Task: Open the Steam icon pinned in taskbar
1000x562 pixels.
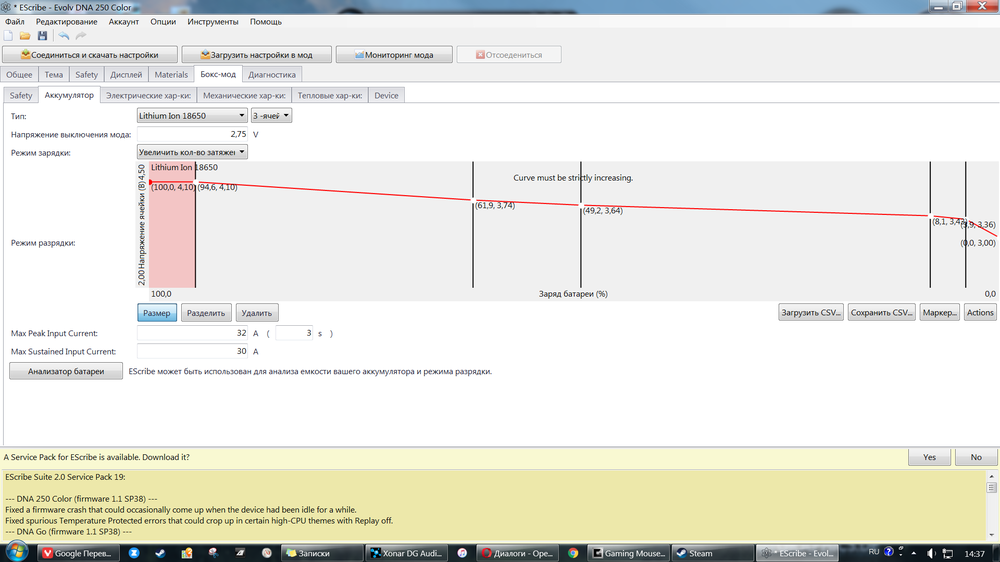Action: [x=160, y=553]
